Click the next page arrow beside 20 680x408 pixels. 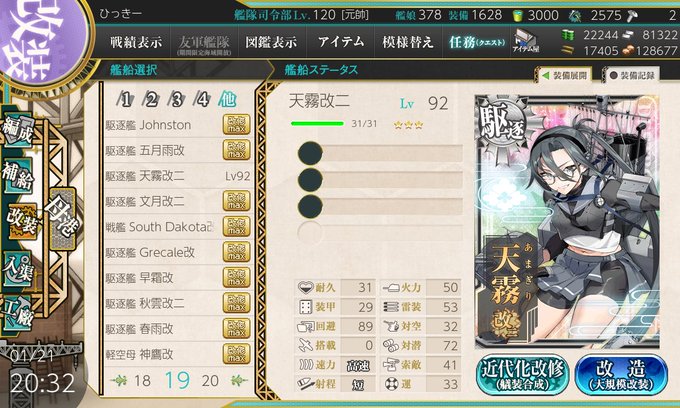tap(238, 380)
